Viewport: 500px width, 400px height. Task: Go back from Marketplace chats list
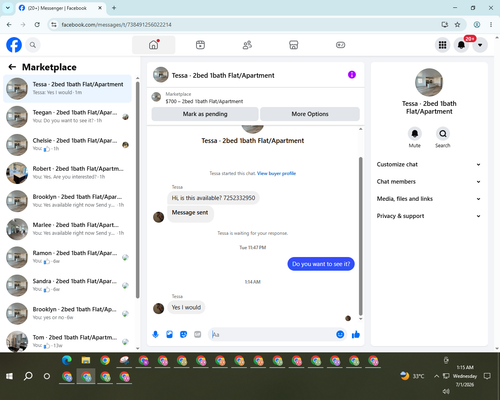tap(12, 67)
